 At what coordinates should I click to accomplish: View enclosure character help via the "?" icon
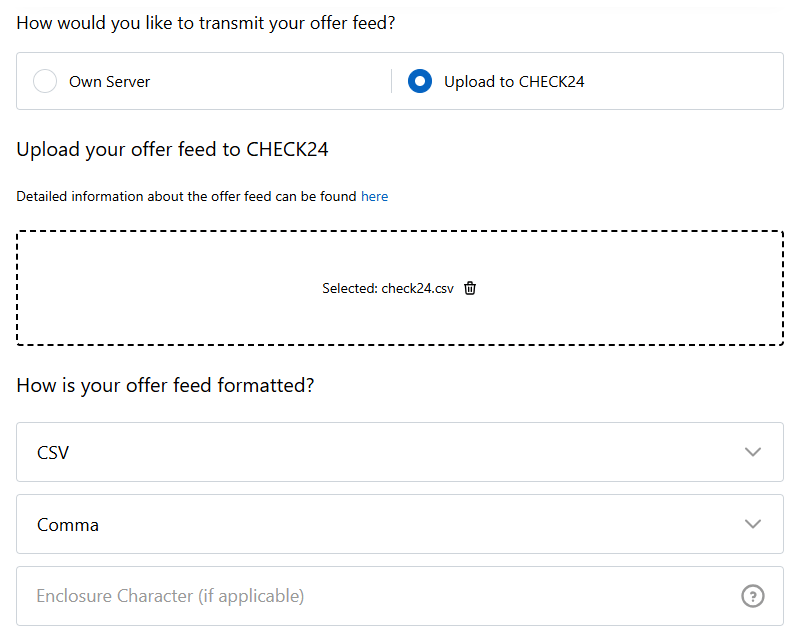(x=753, y=596)
